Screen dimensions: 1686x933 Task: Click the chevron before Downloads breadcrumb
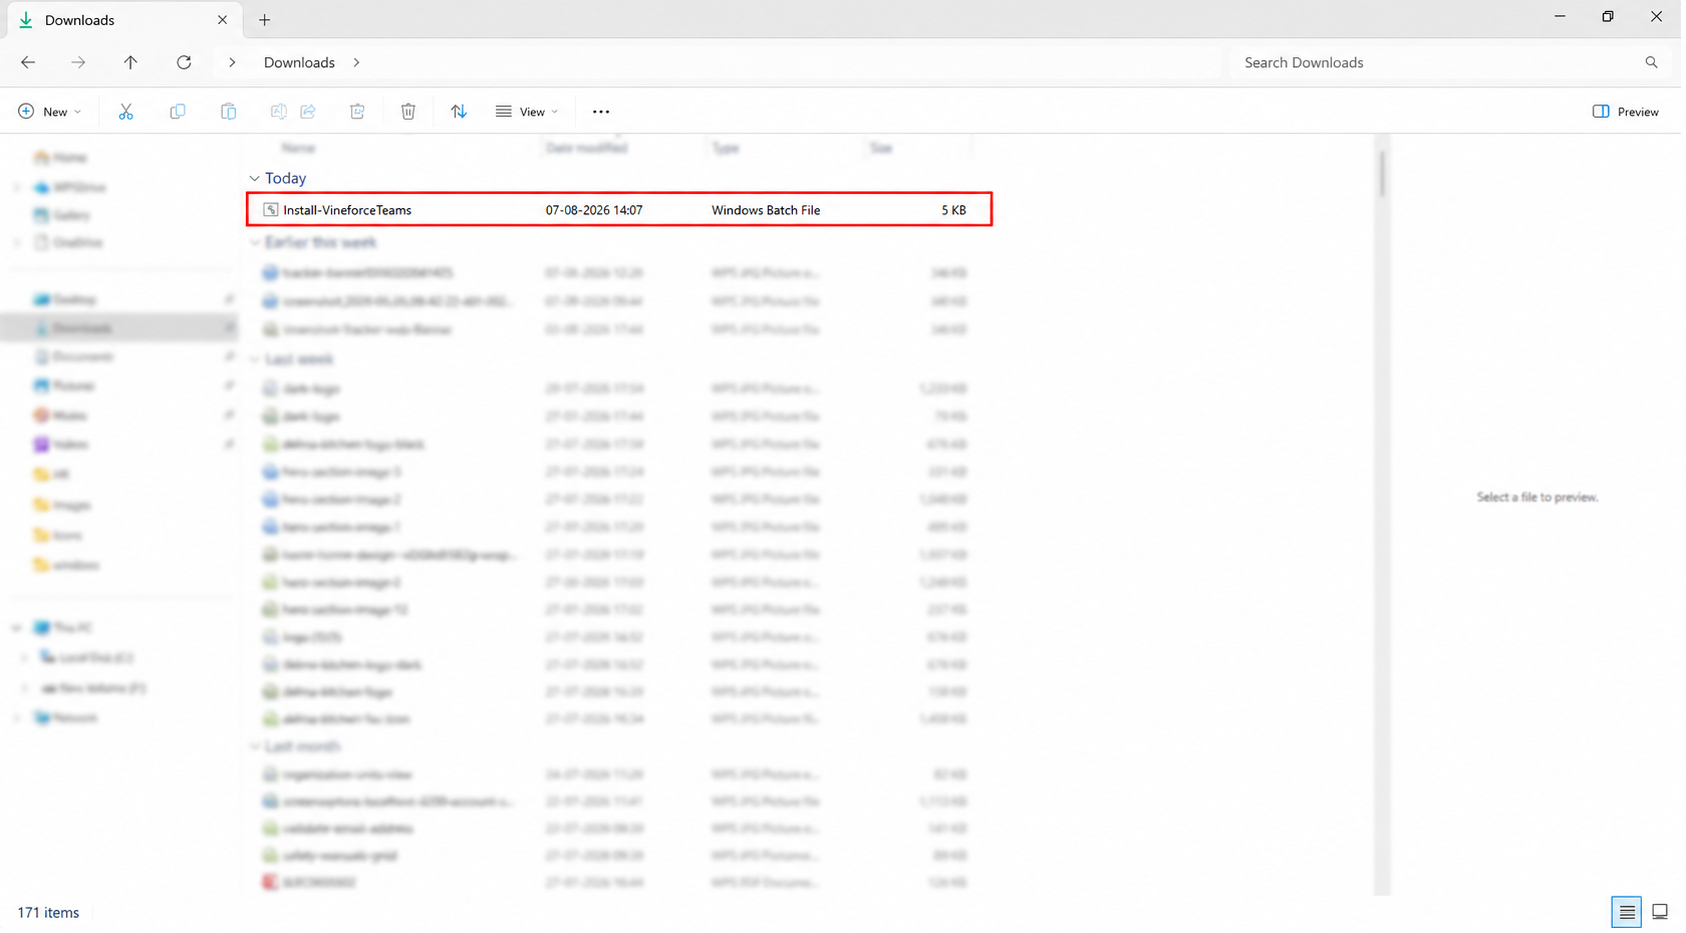click(232, 62)
